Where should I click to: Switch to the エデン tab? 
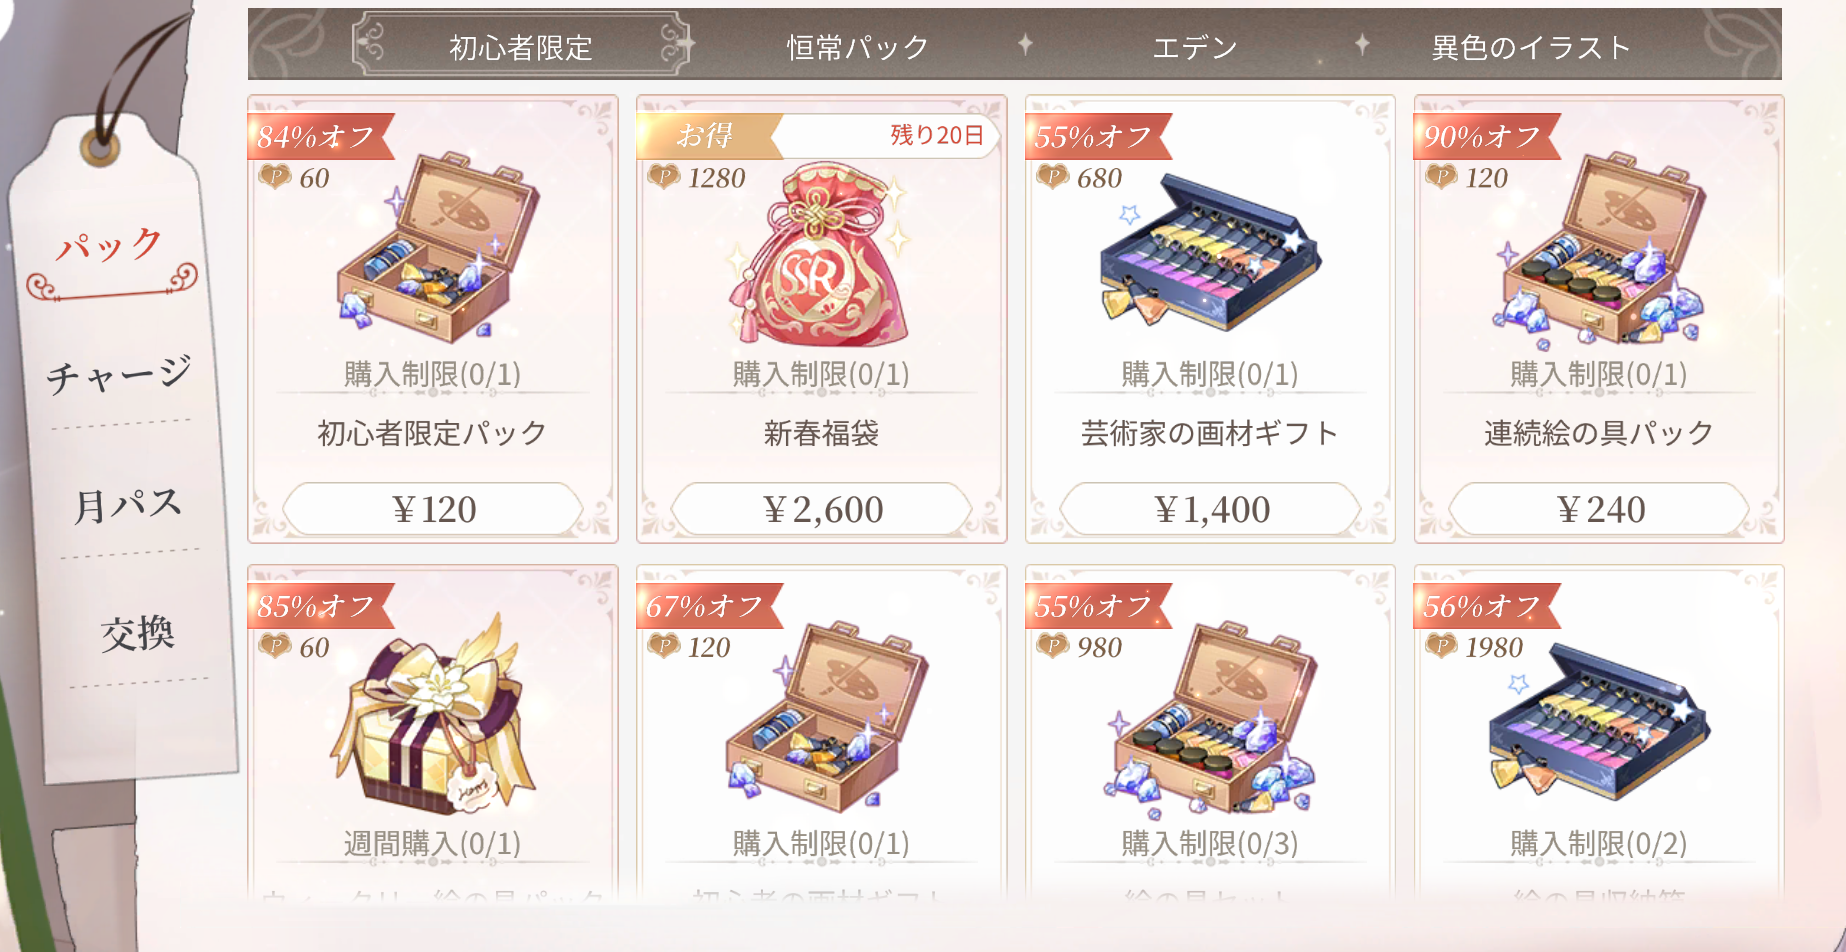[1195, 47]
